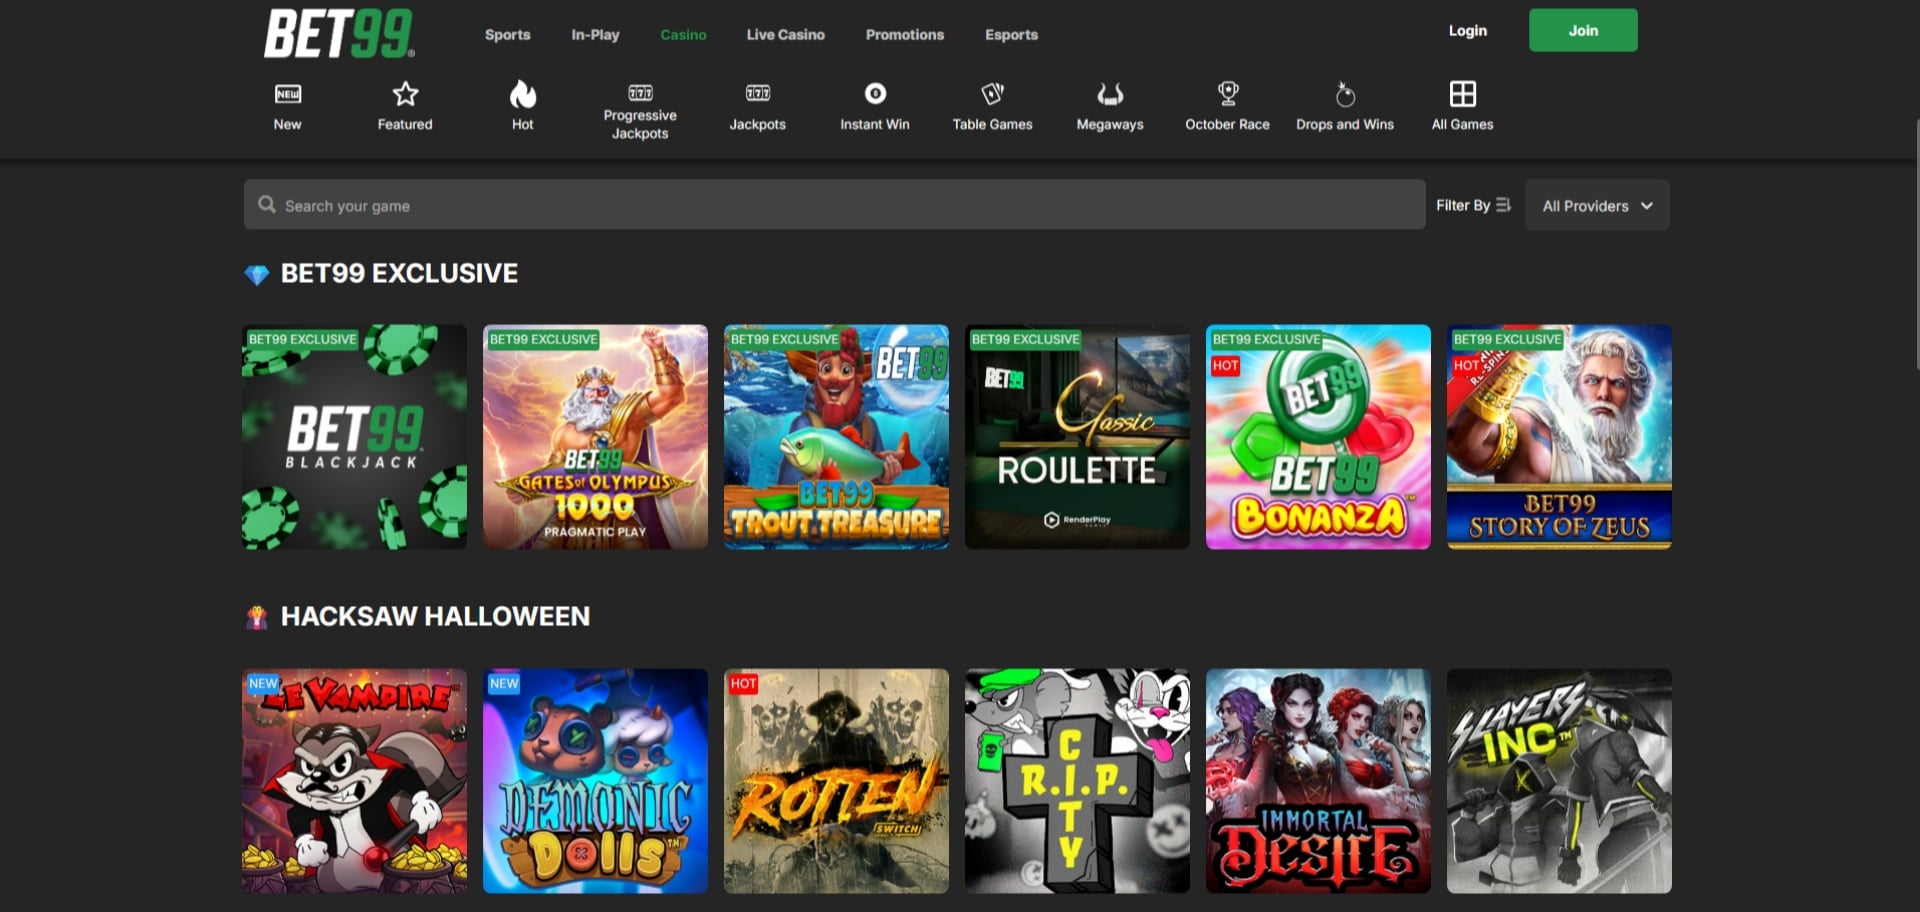This screenshot has height=912, width=1920.
Task: Expand the All Providers dropdown
Action: click(1597, 205)
